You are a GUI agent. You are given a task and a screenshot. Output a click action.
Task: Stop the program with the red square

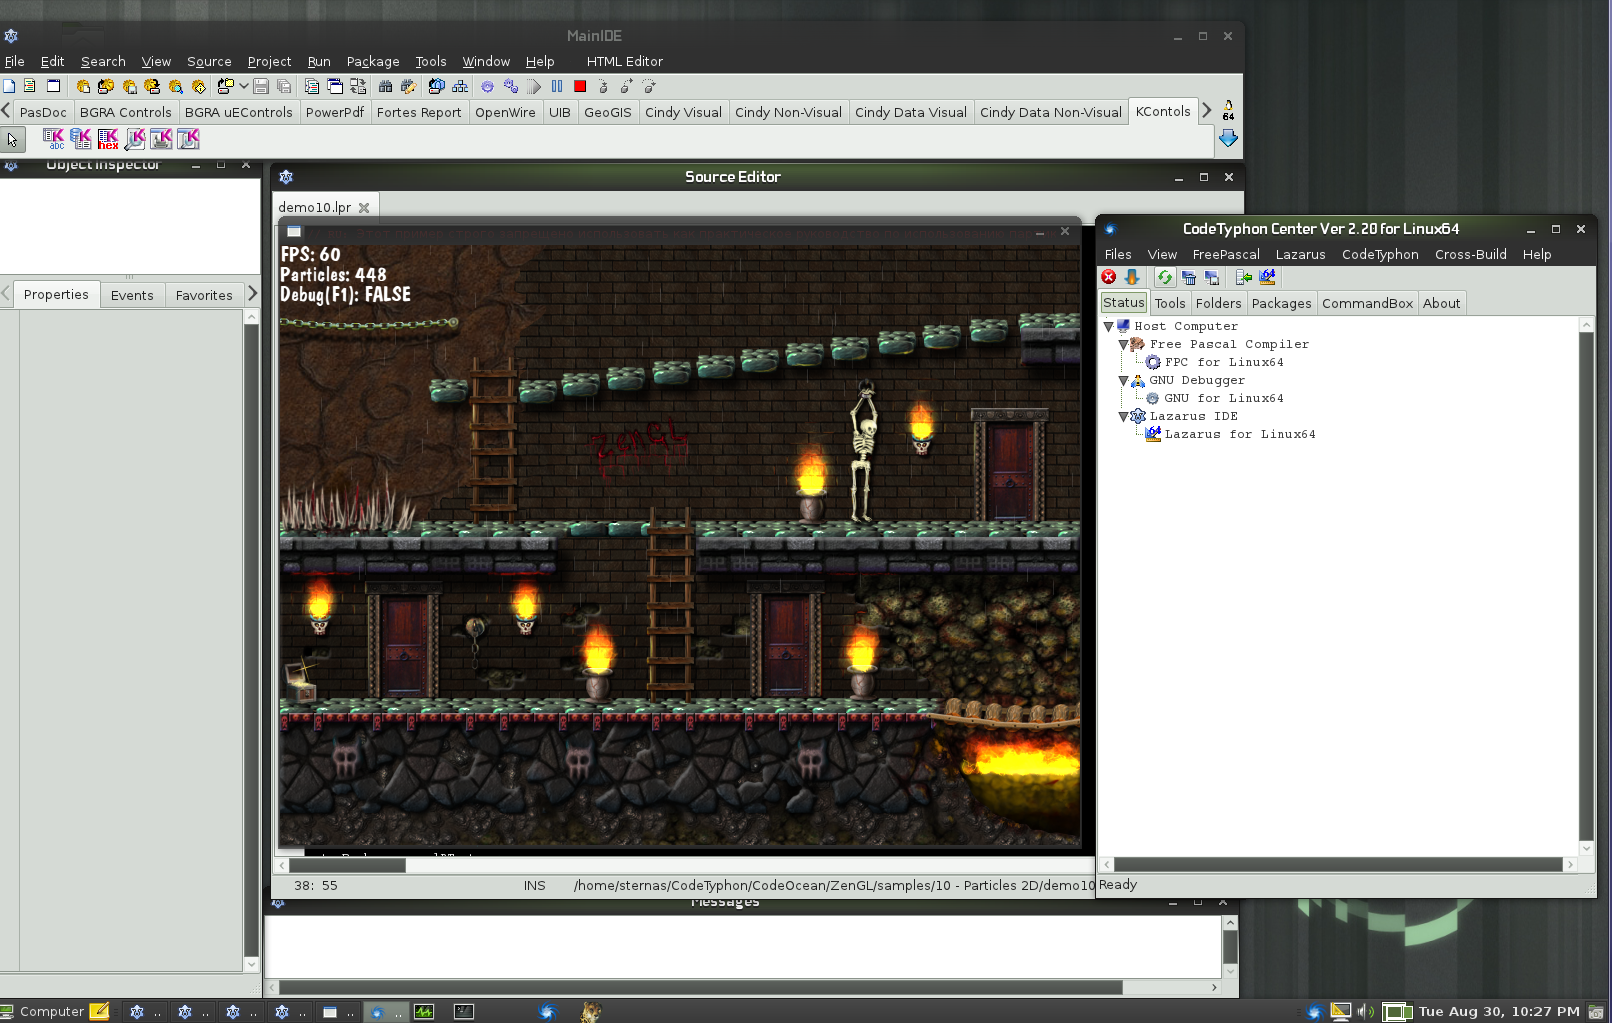(580, 86)
